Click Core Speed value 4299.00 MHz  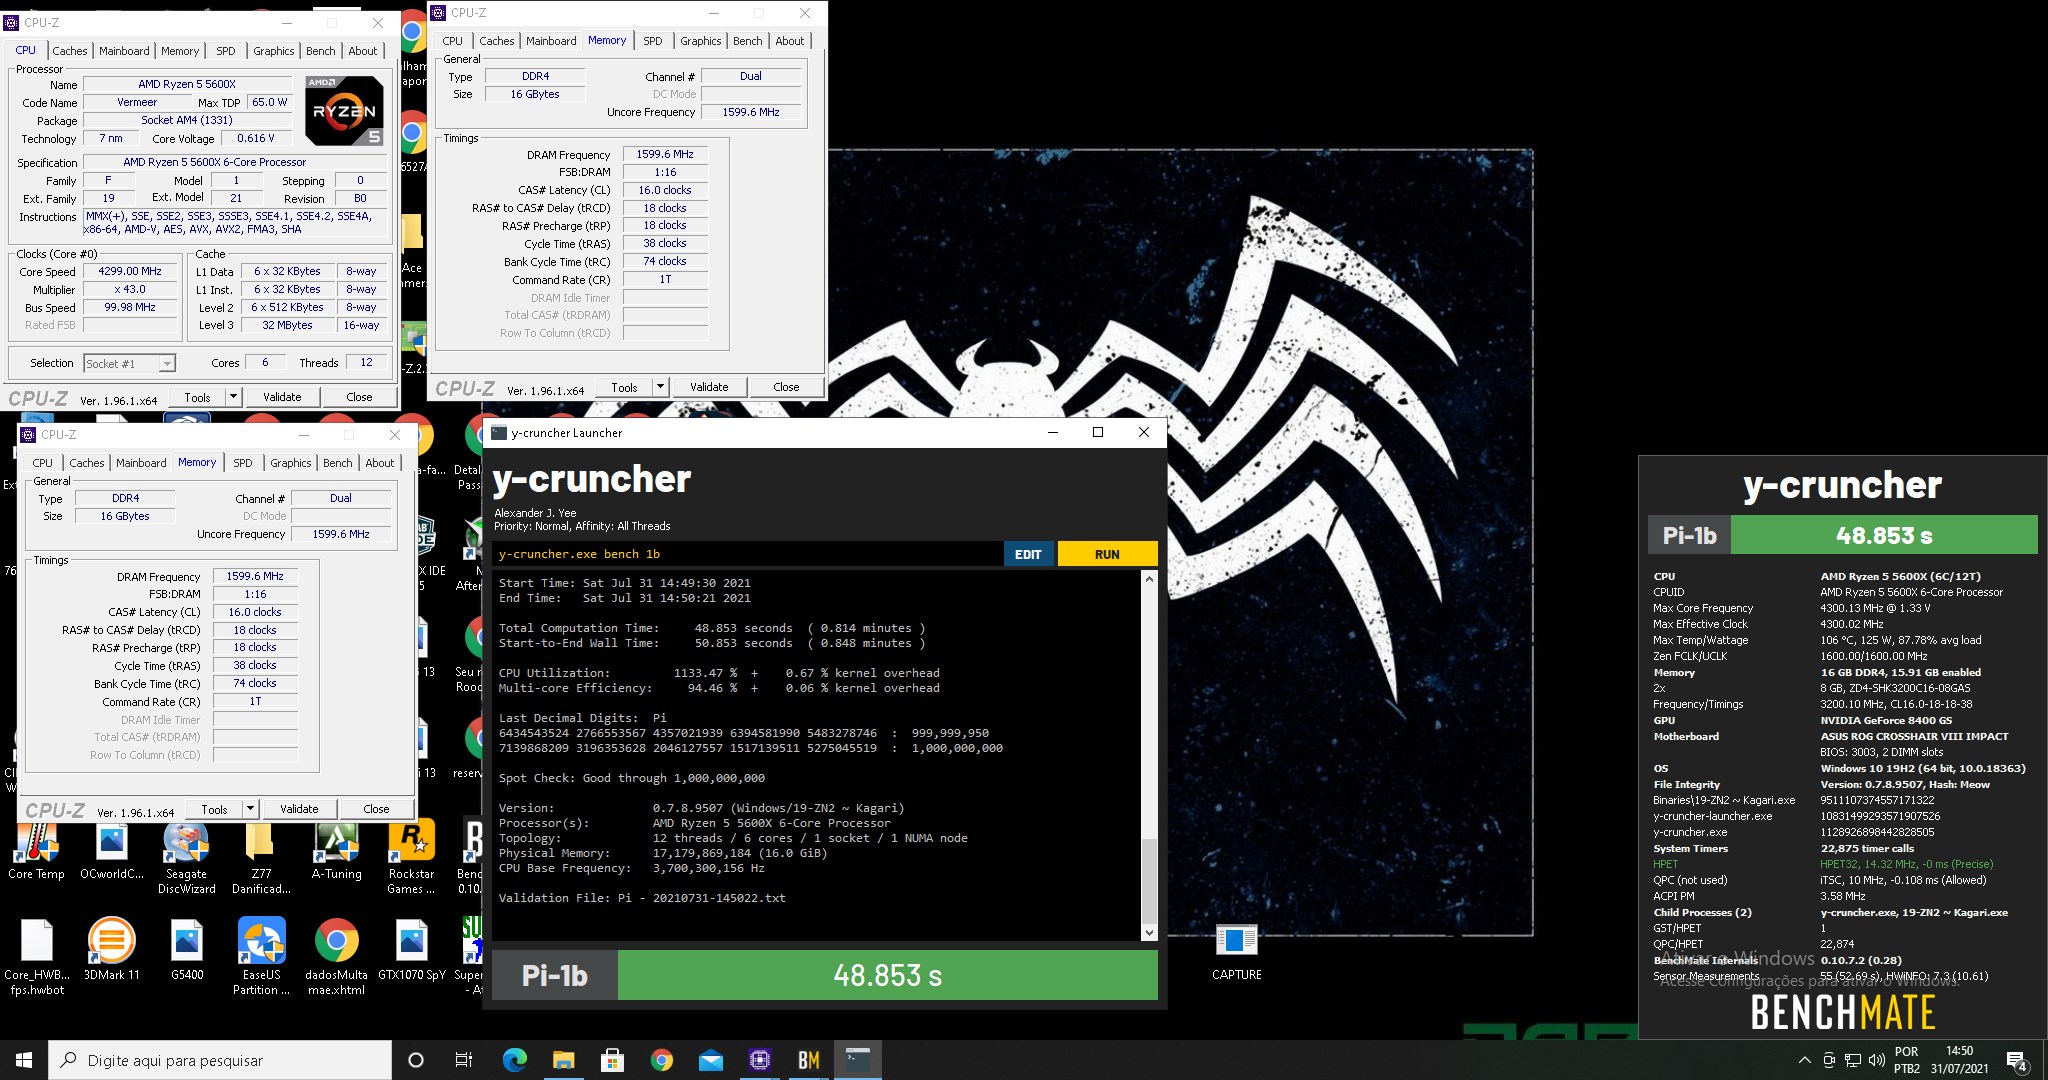[130, 271]
